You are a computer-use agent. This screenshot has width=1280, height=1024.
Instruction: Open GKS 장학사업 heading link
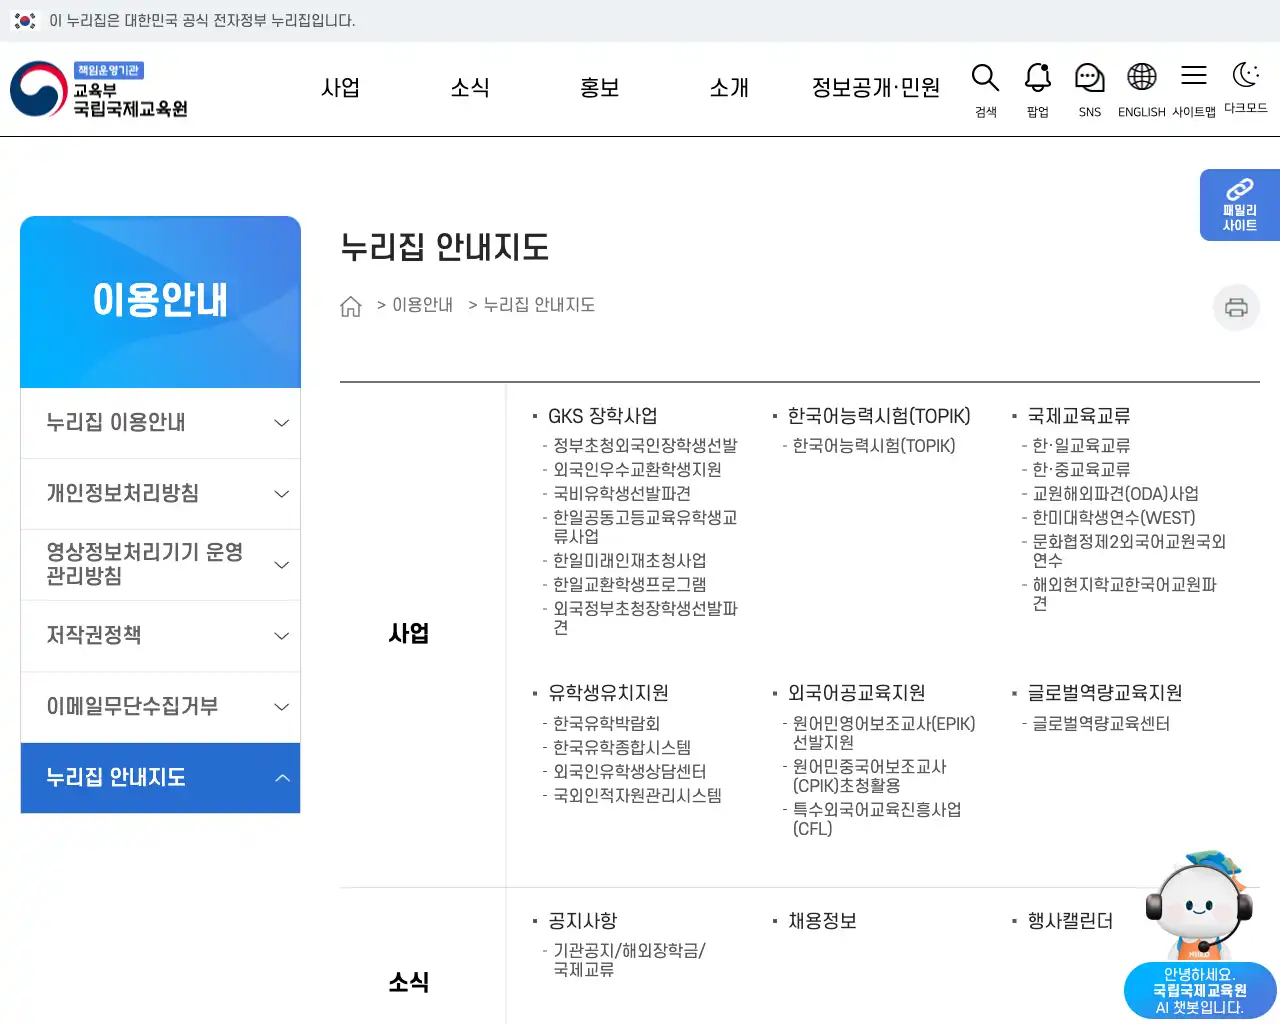point(603,416)
